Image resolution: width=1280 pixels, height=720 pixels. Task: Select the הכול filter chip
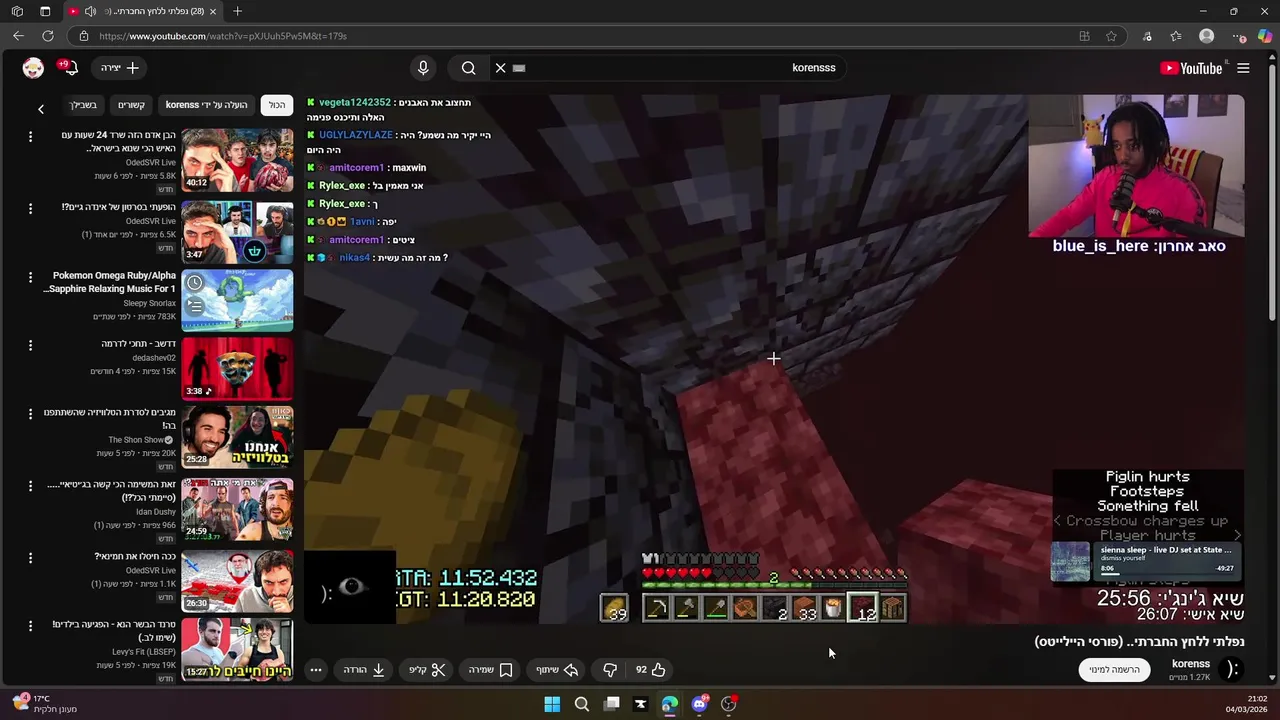tap(277, 105)
